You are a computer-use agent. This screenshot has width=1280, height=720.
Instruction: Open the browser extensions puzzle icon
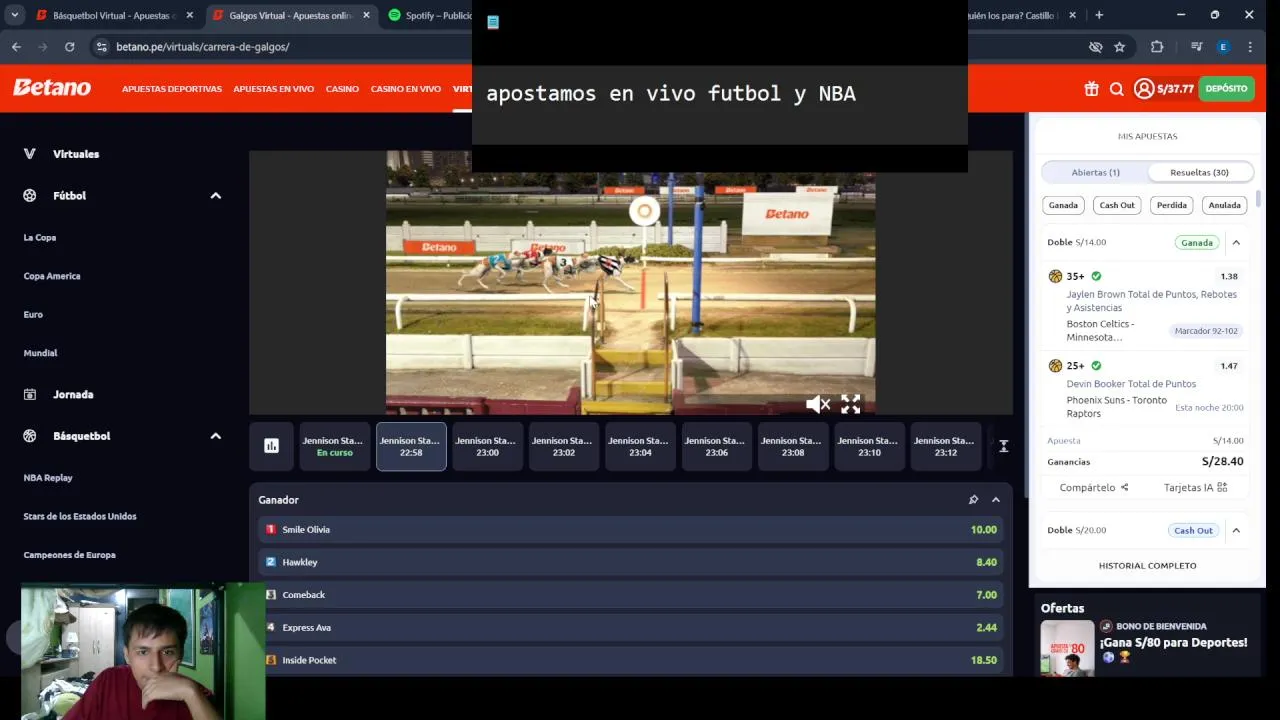1157,47
